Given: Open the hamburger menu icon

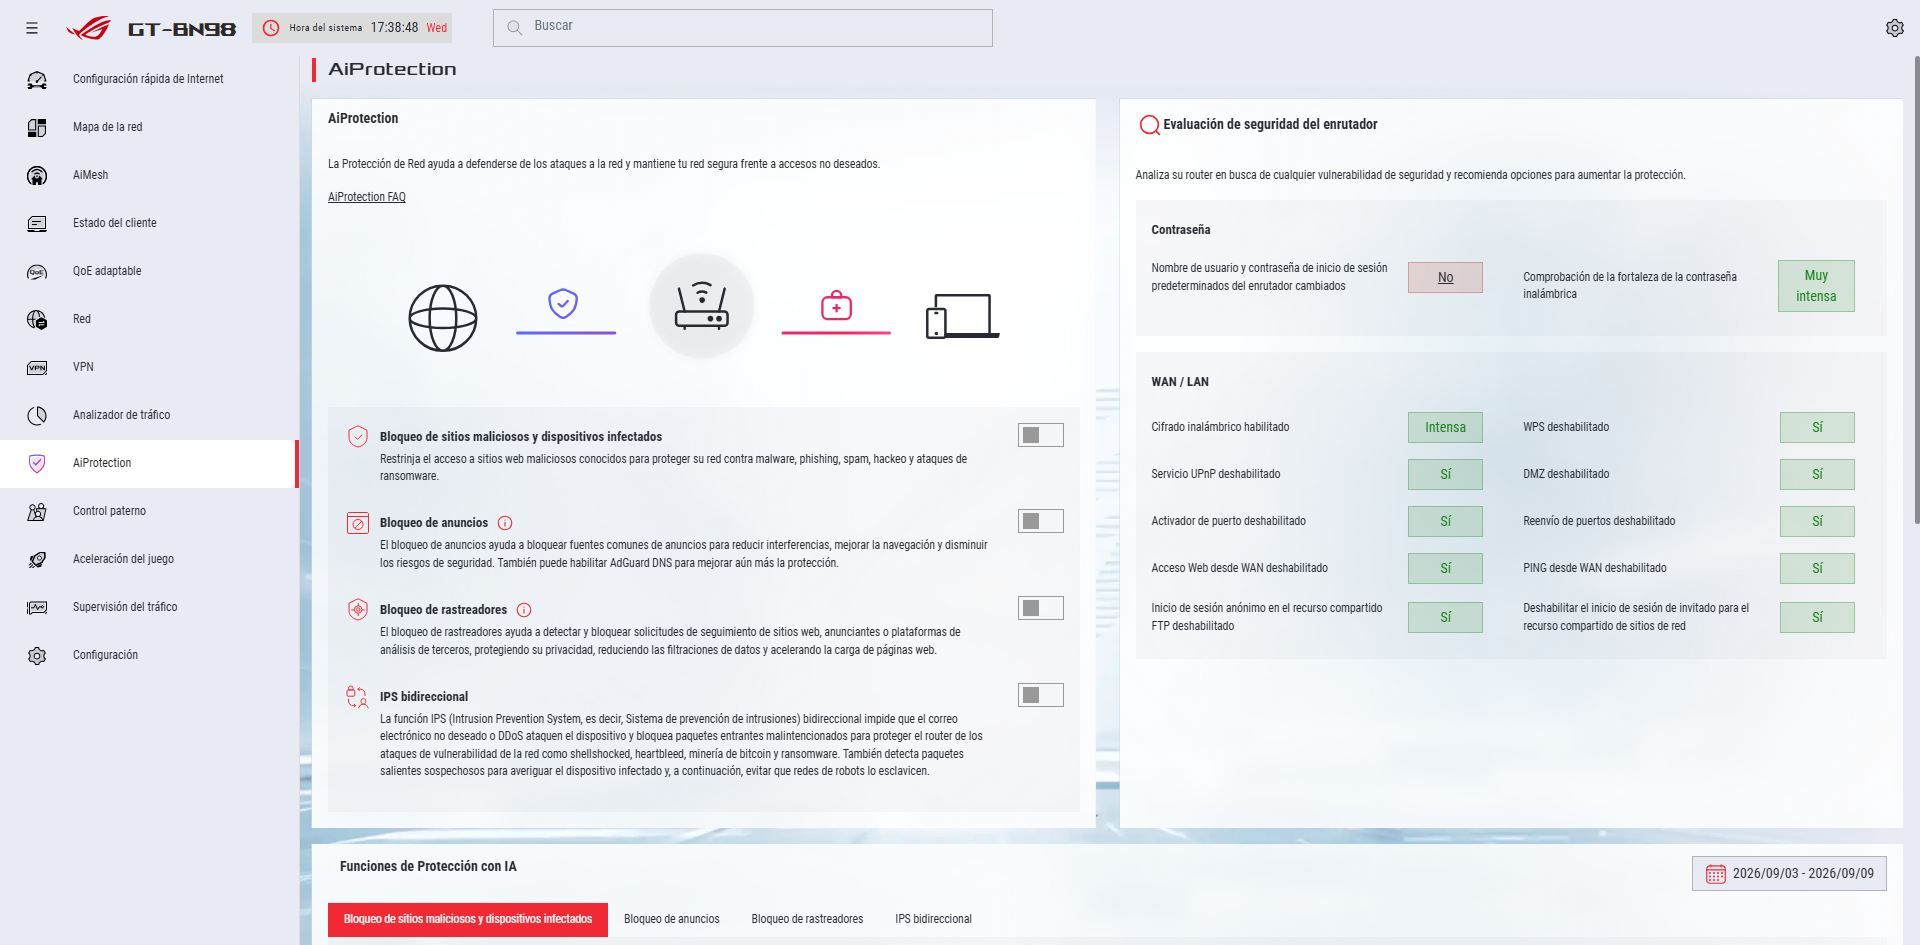Looking at the screenshot, I should tap(32, 28).
